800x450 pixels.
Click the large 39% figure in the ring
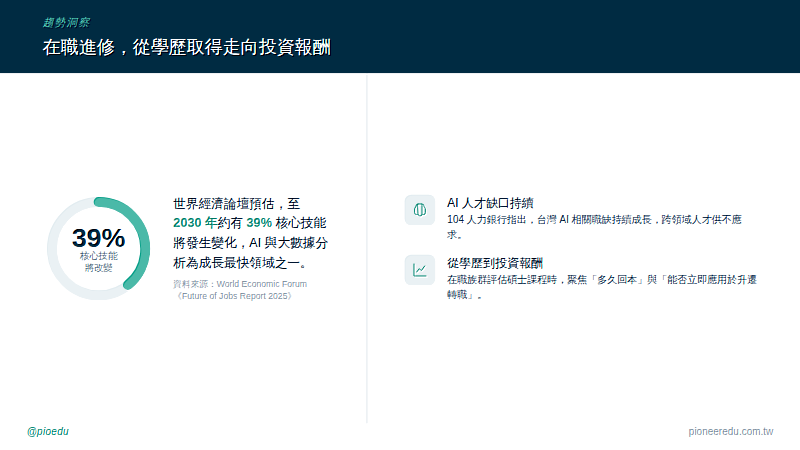[x=98, y=238]
